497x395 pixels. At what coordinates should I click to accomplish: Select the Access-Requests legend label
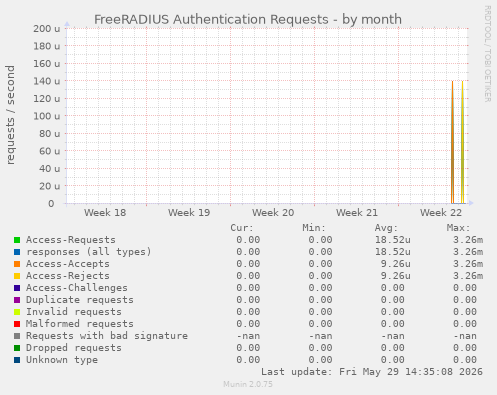click(x=71, y=240)
